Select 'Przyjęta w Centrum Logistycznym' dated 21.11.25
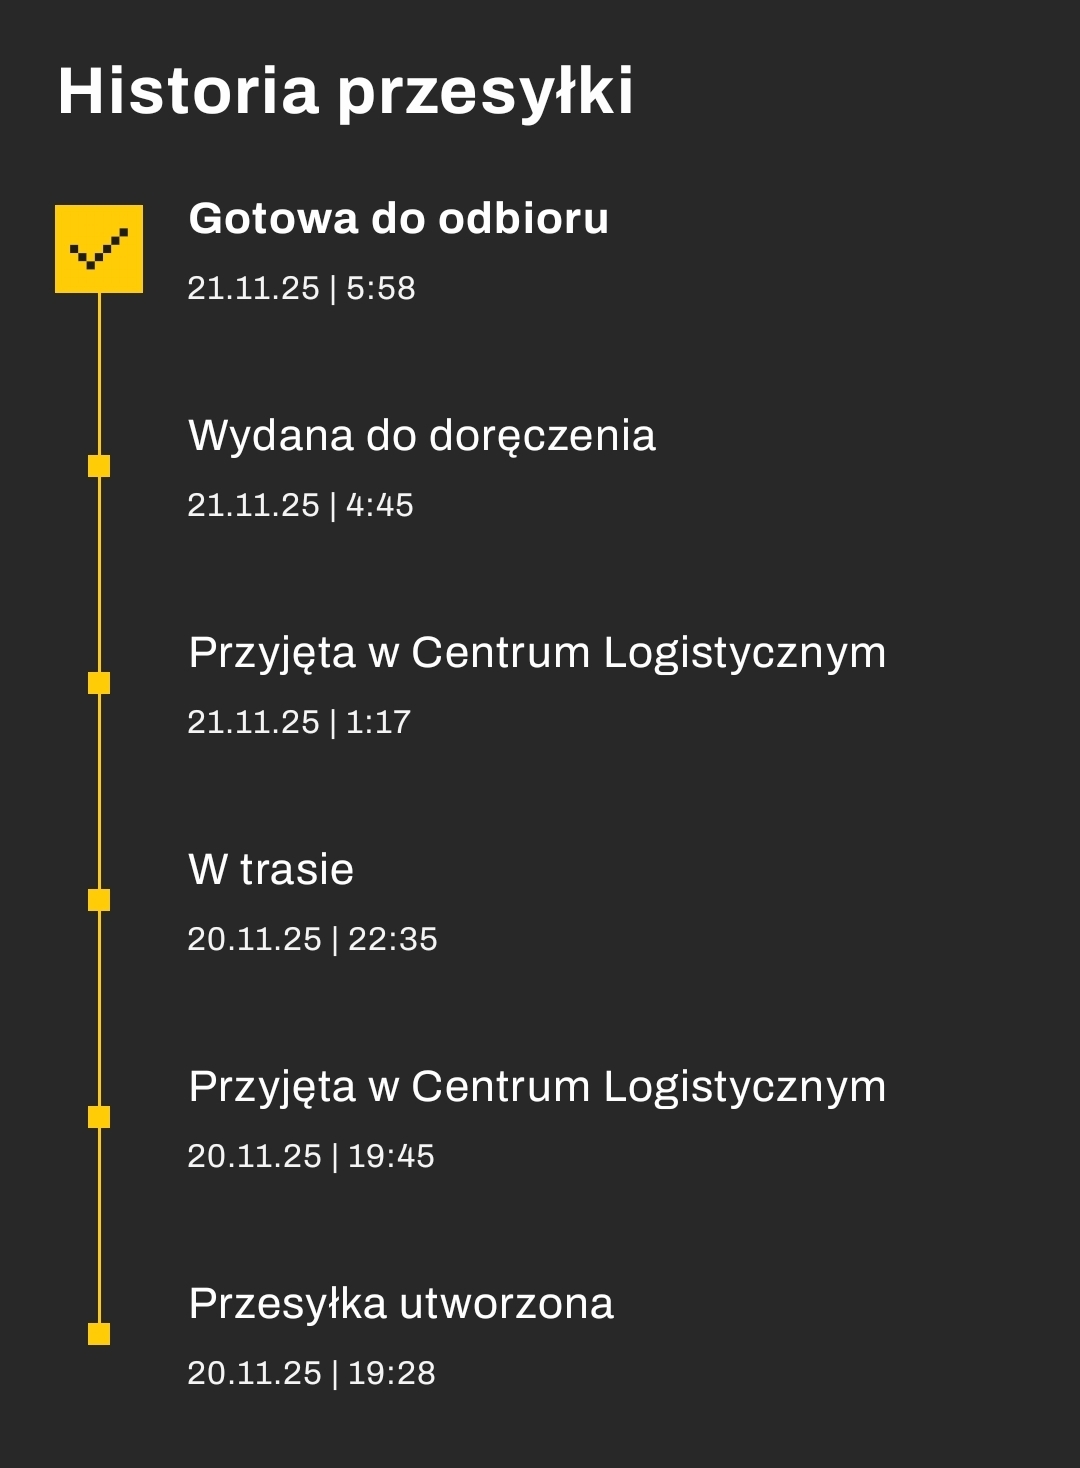Viewport: 1080px width, 1468px height. pos(537,652)
